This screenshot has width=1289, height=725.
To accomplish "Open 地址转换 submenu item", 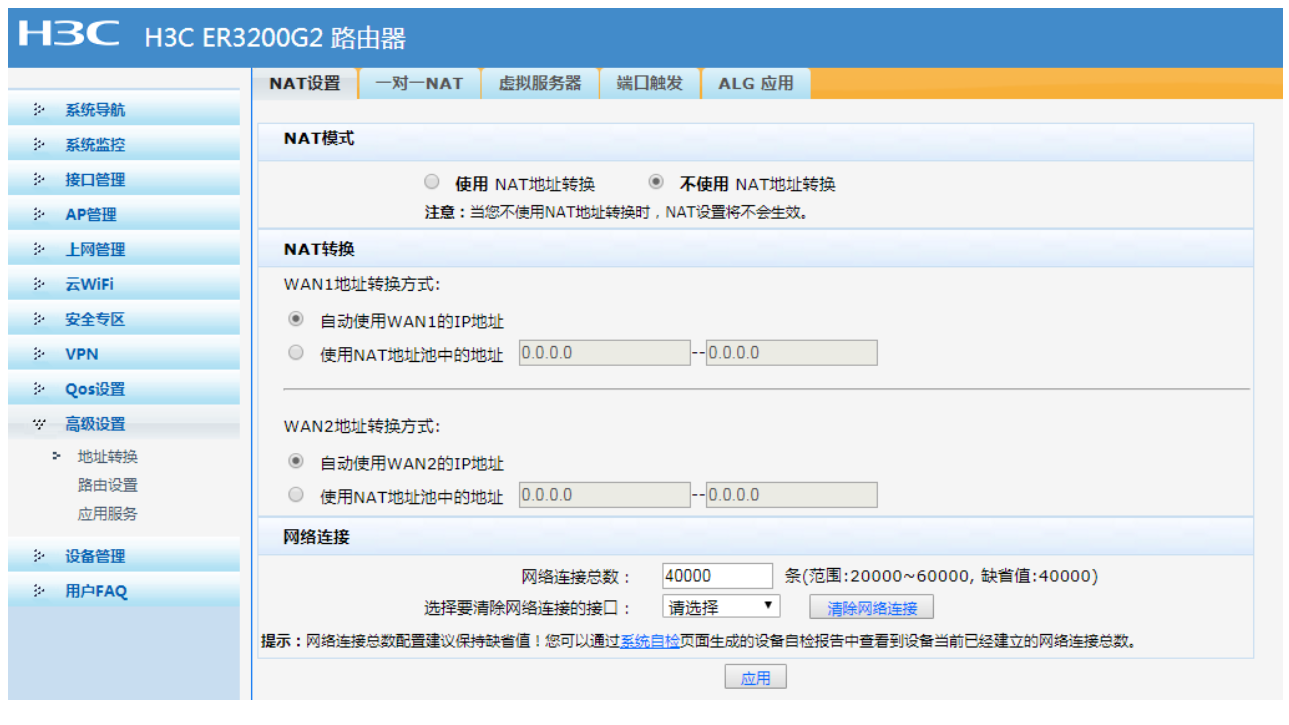I will 108,457.
